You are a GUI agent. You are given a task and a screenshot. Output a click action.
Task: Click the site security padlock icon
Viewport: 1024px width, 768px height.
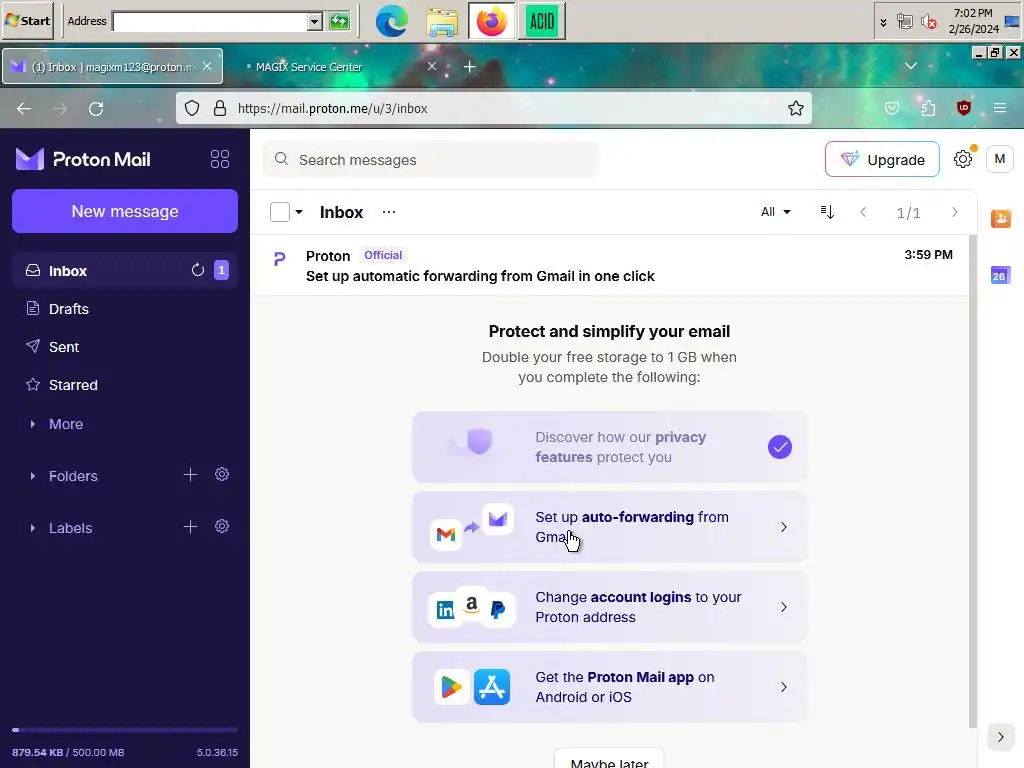coord(220,108)
